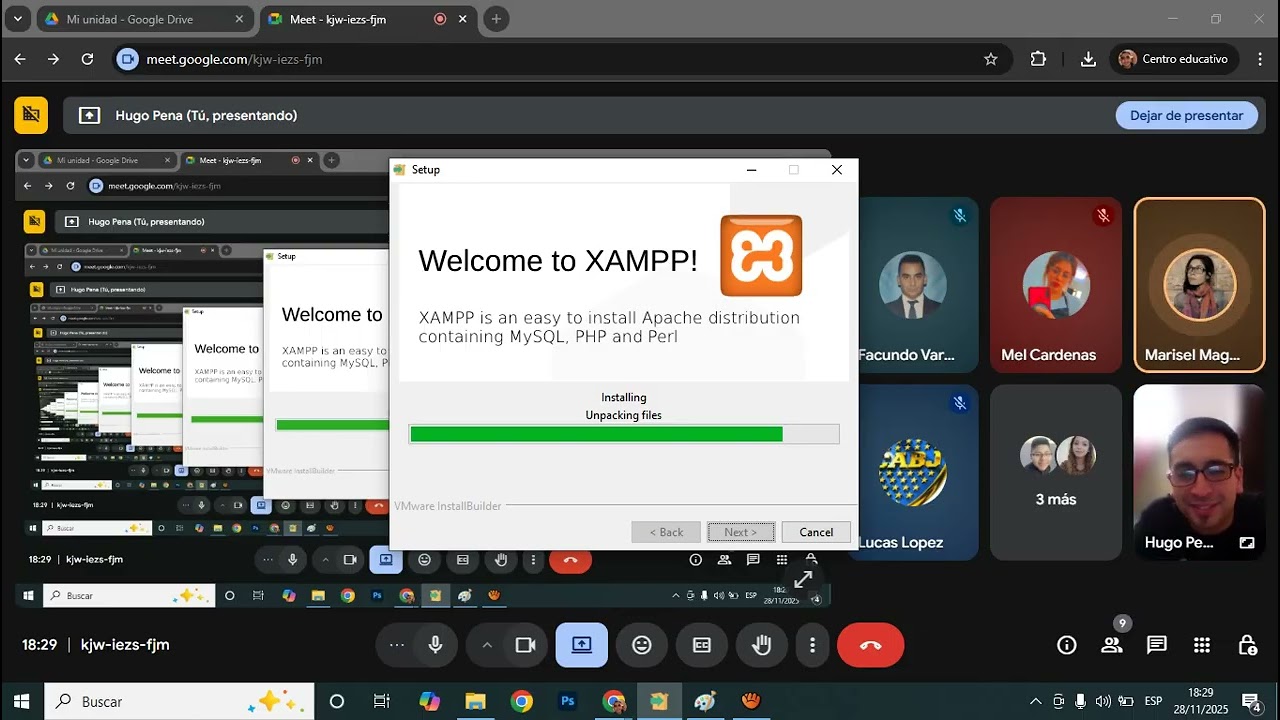Go forward in Chrome history
This screenshot has height=720, width=1280.
53,59
